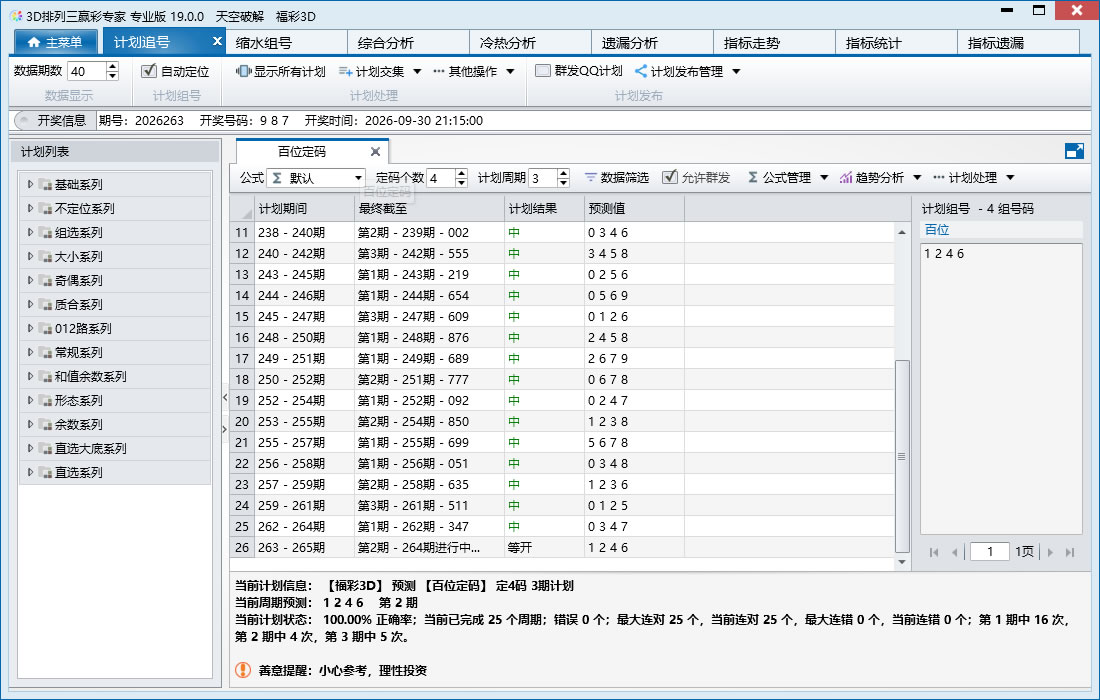Expand the 直选大底系列 tree node
This screenshot has height=700, width=1100.
(x=30, y=448)
